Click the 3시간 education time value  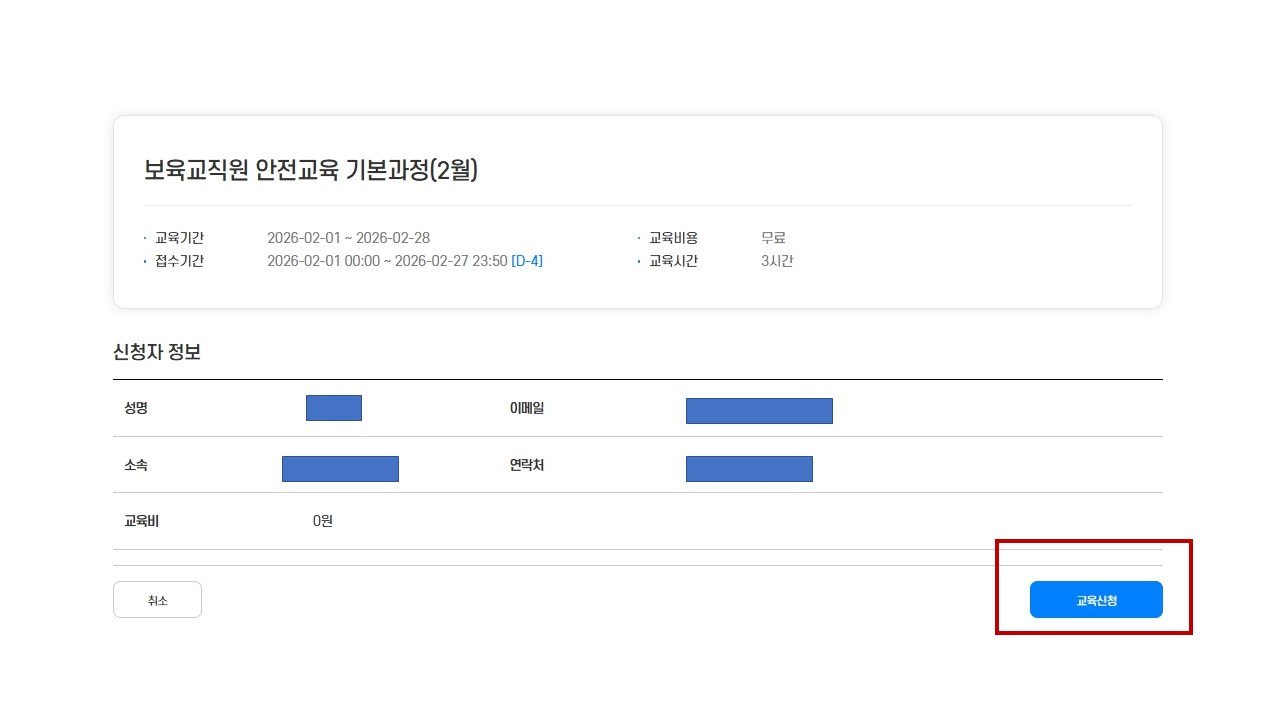pyautogui.click(x=777, y=261)
